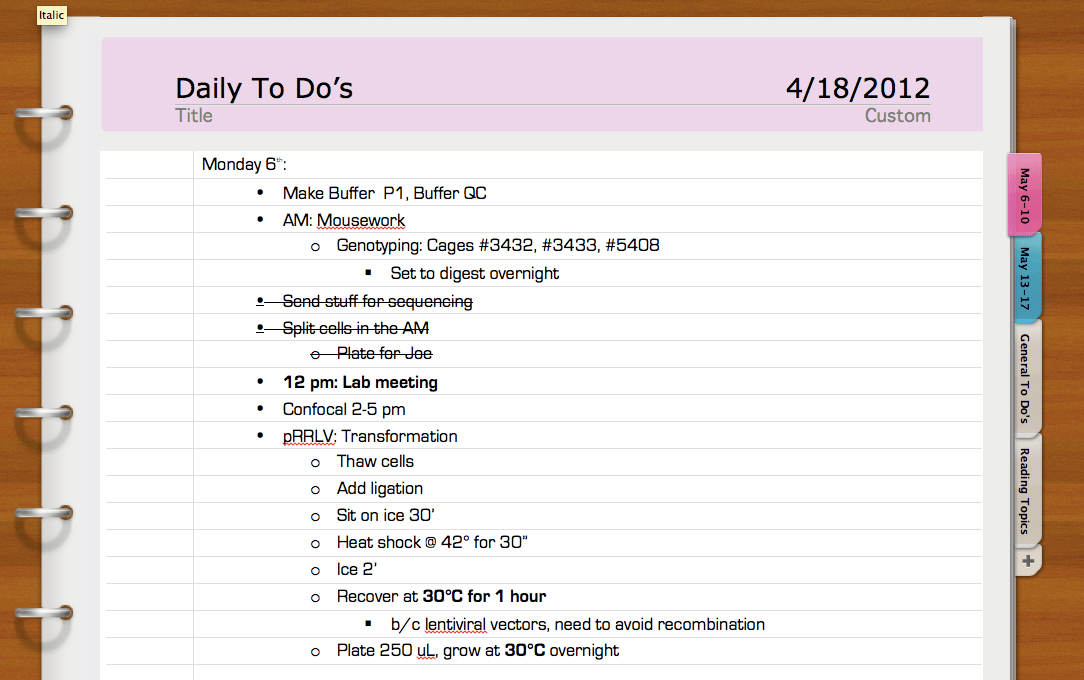Click the circle marker beside "Thaw cells"
1084x680 pixels.
[316, 461]
